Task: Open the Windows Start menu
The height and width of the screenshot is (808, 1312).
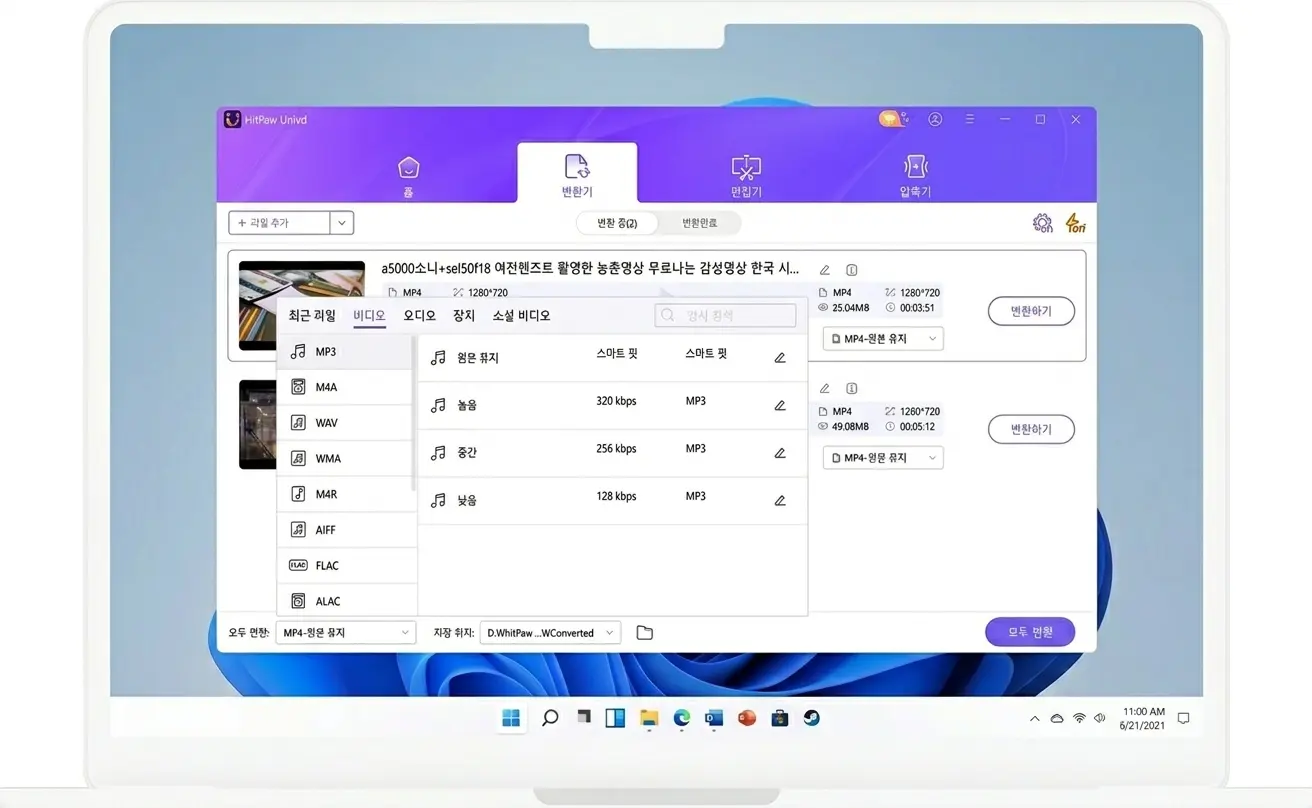Action: pyautogui.click(x=511, y=718)
